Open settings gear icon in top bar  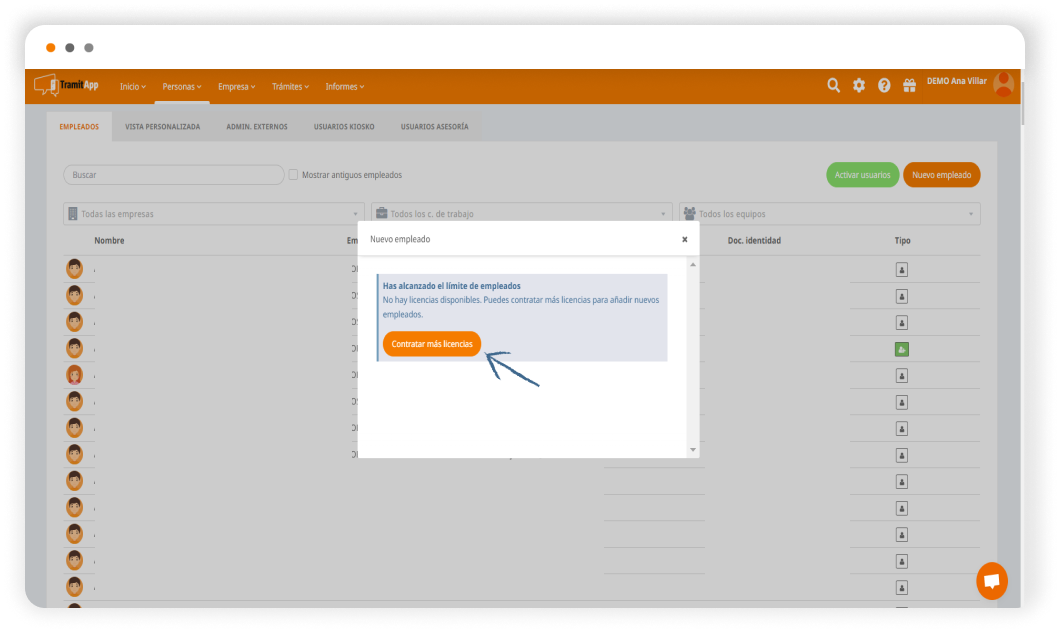point(858,86)
